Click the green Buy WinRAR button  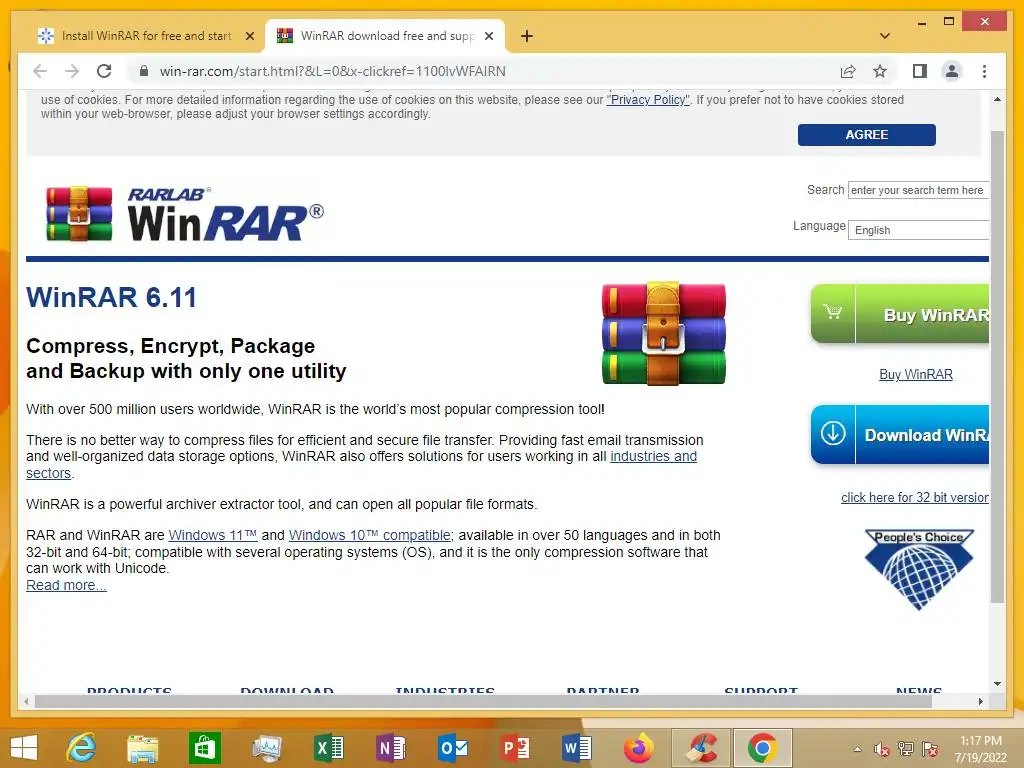tap(900, 314)
